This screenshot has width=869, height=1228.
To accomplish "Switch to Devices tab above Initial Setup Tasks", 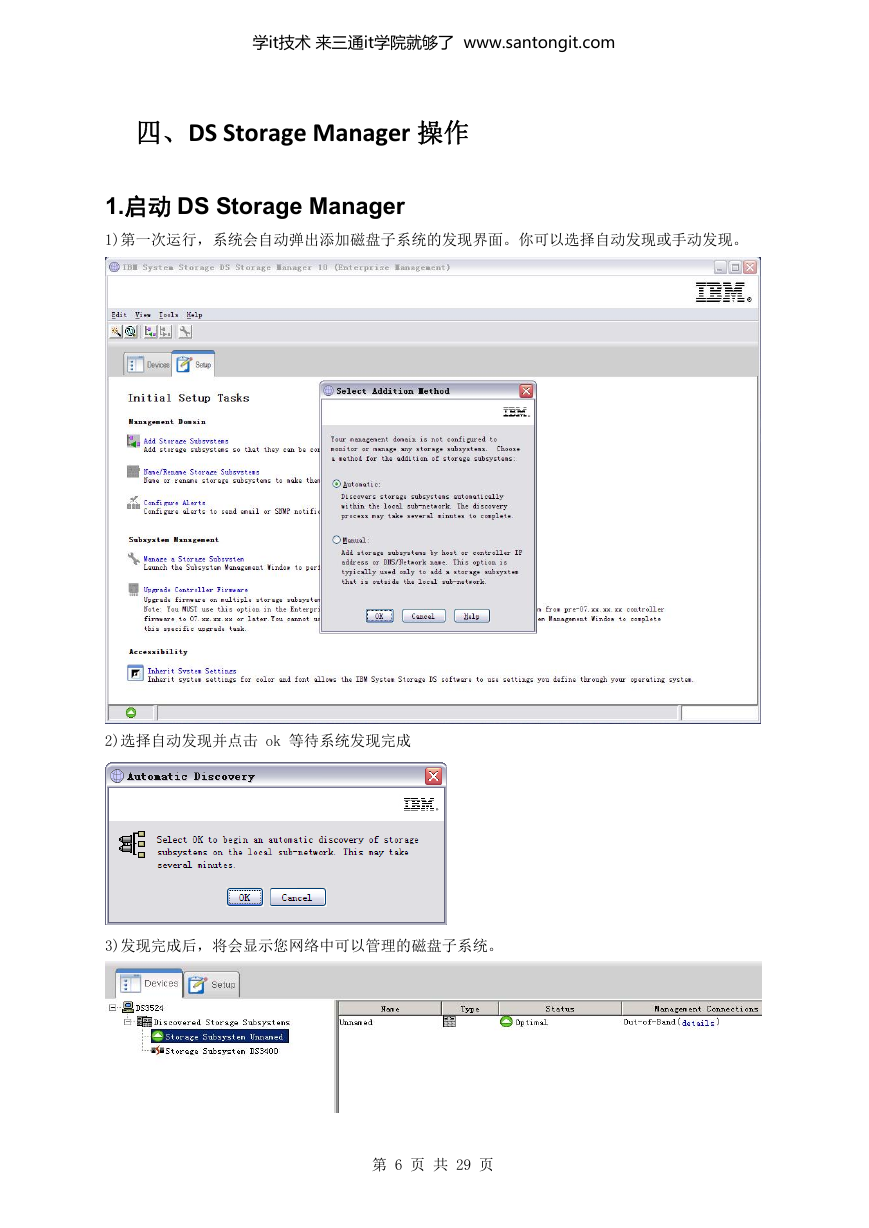I will (x=148, y=365).
